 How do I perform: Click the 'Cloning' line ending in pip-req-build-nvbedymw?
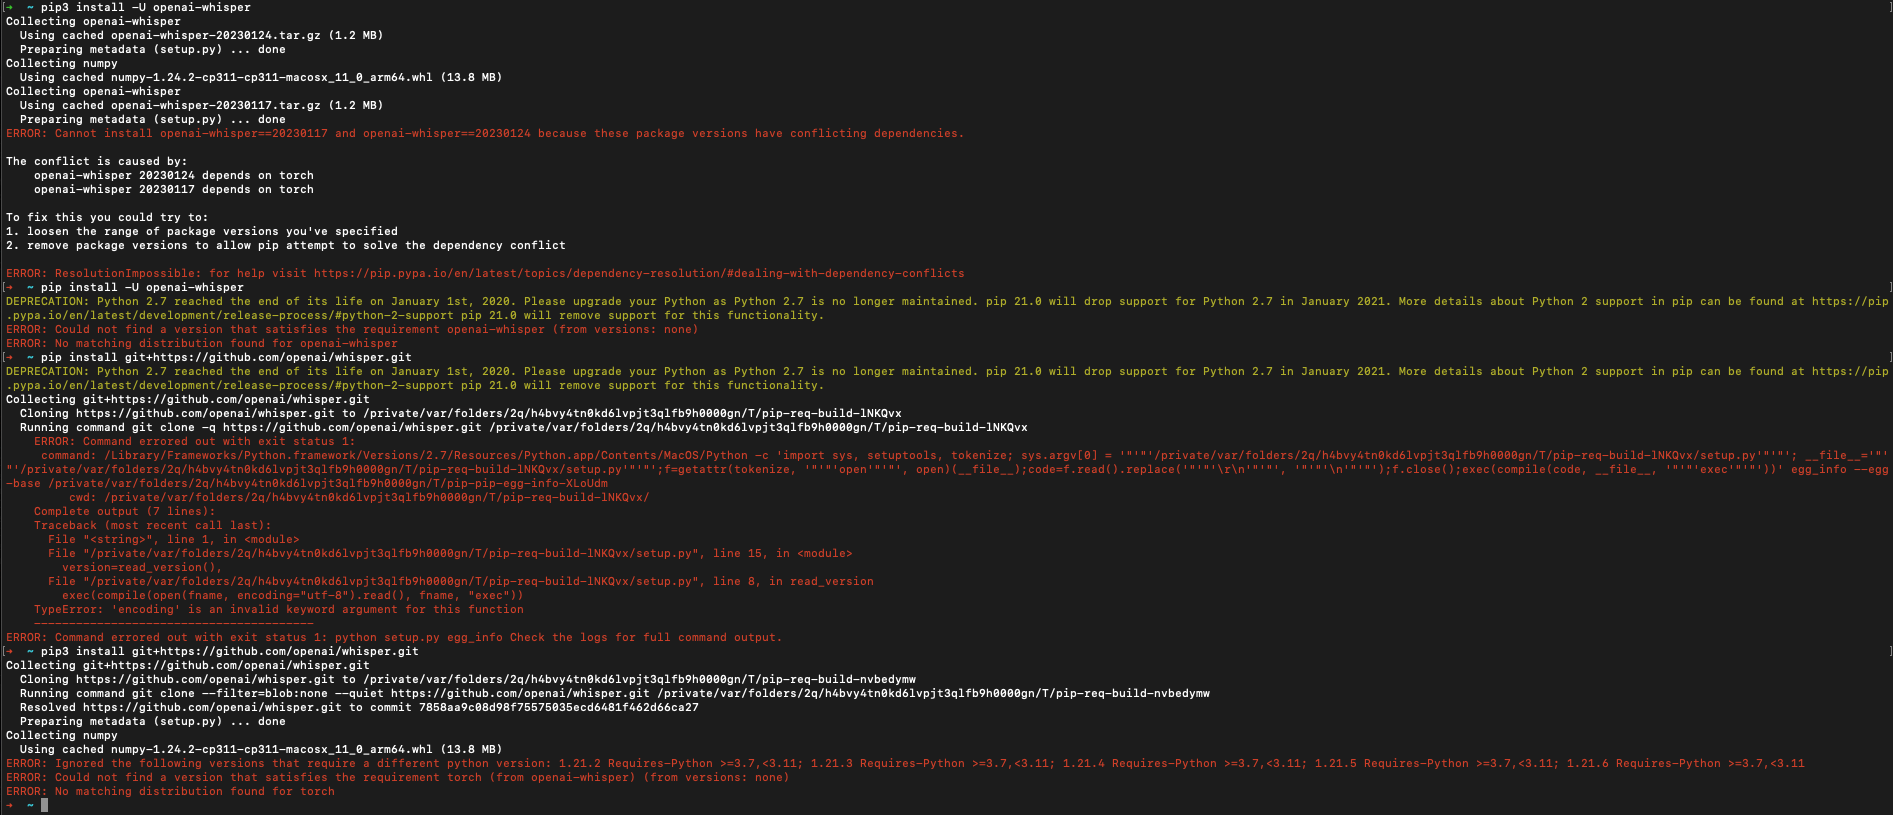coord(468,679)
